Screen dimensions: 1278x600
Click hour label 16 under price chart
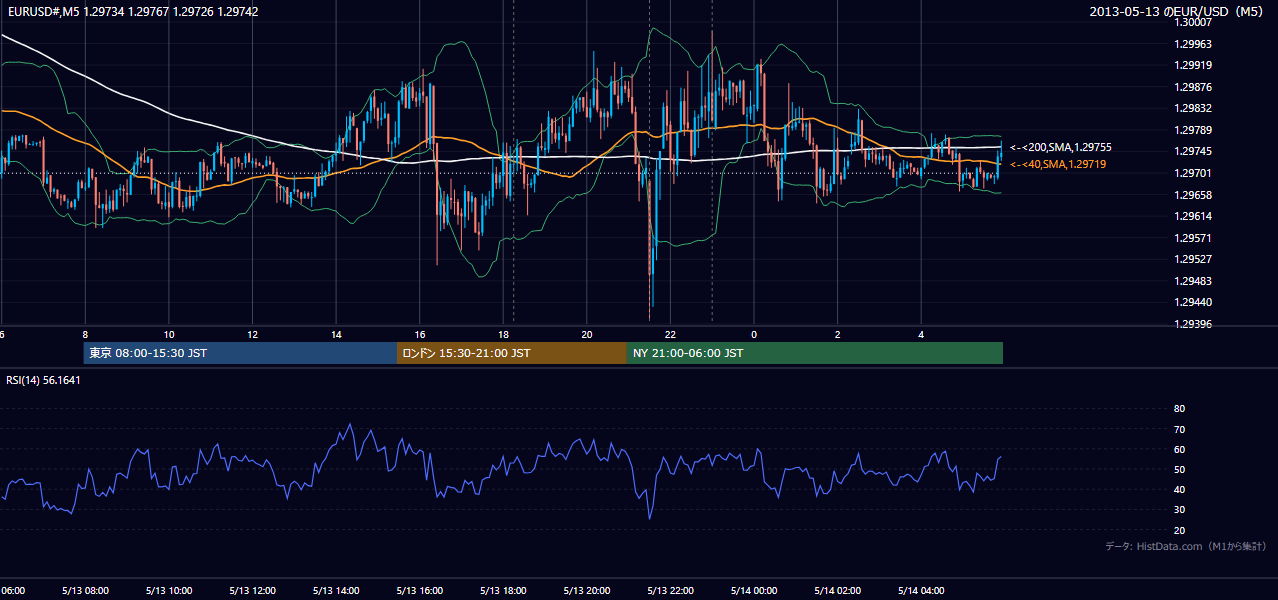point(420,334)
